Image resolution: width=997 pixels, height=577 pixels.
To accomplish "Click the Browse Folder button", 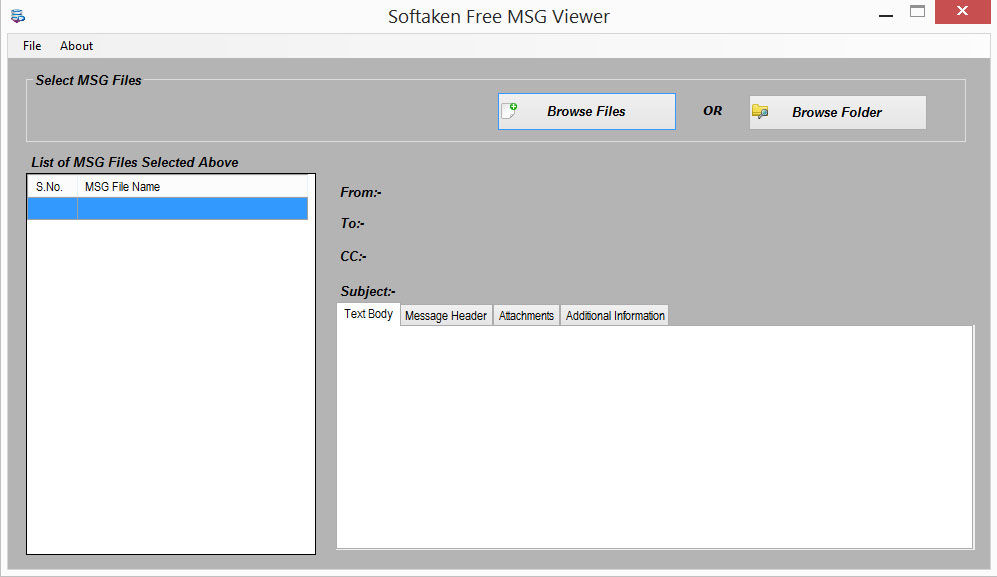I will pyautogui.click(x=837, y=112).
